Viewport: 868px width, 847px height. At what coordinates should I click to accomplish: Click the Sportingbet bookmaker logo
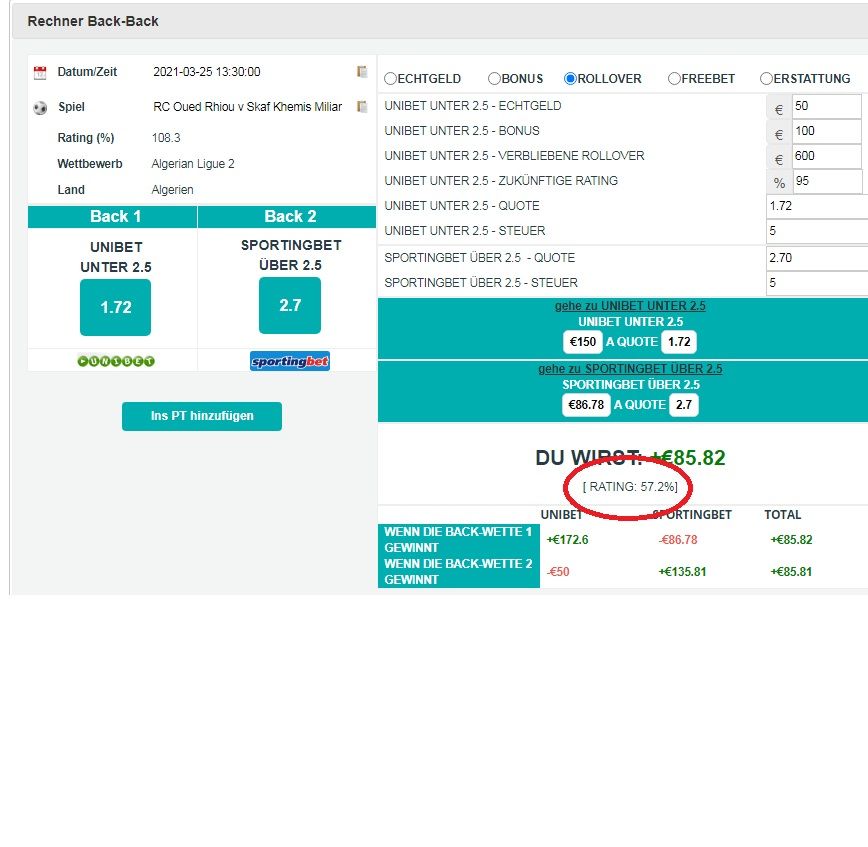pos(290,361)
